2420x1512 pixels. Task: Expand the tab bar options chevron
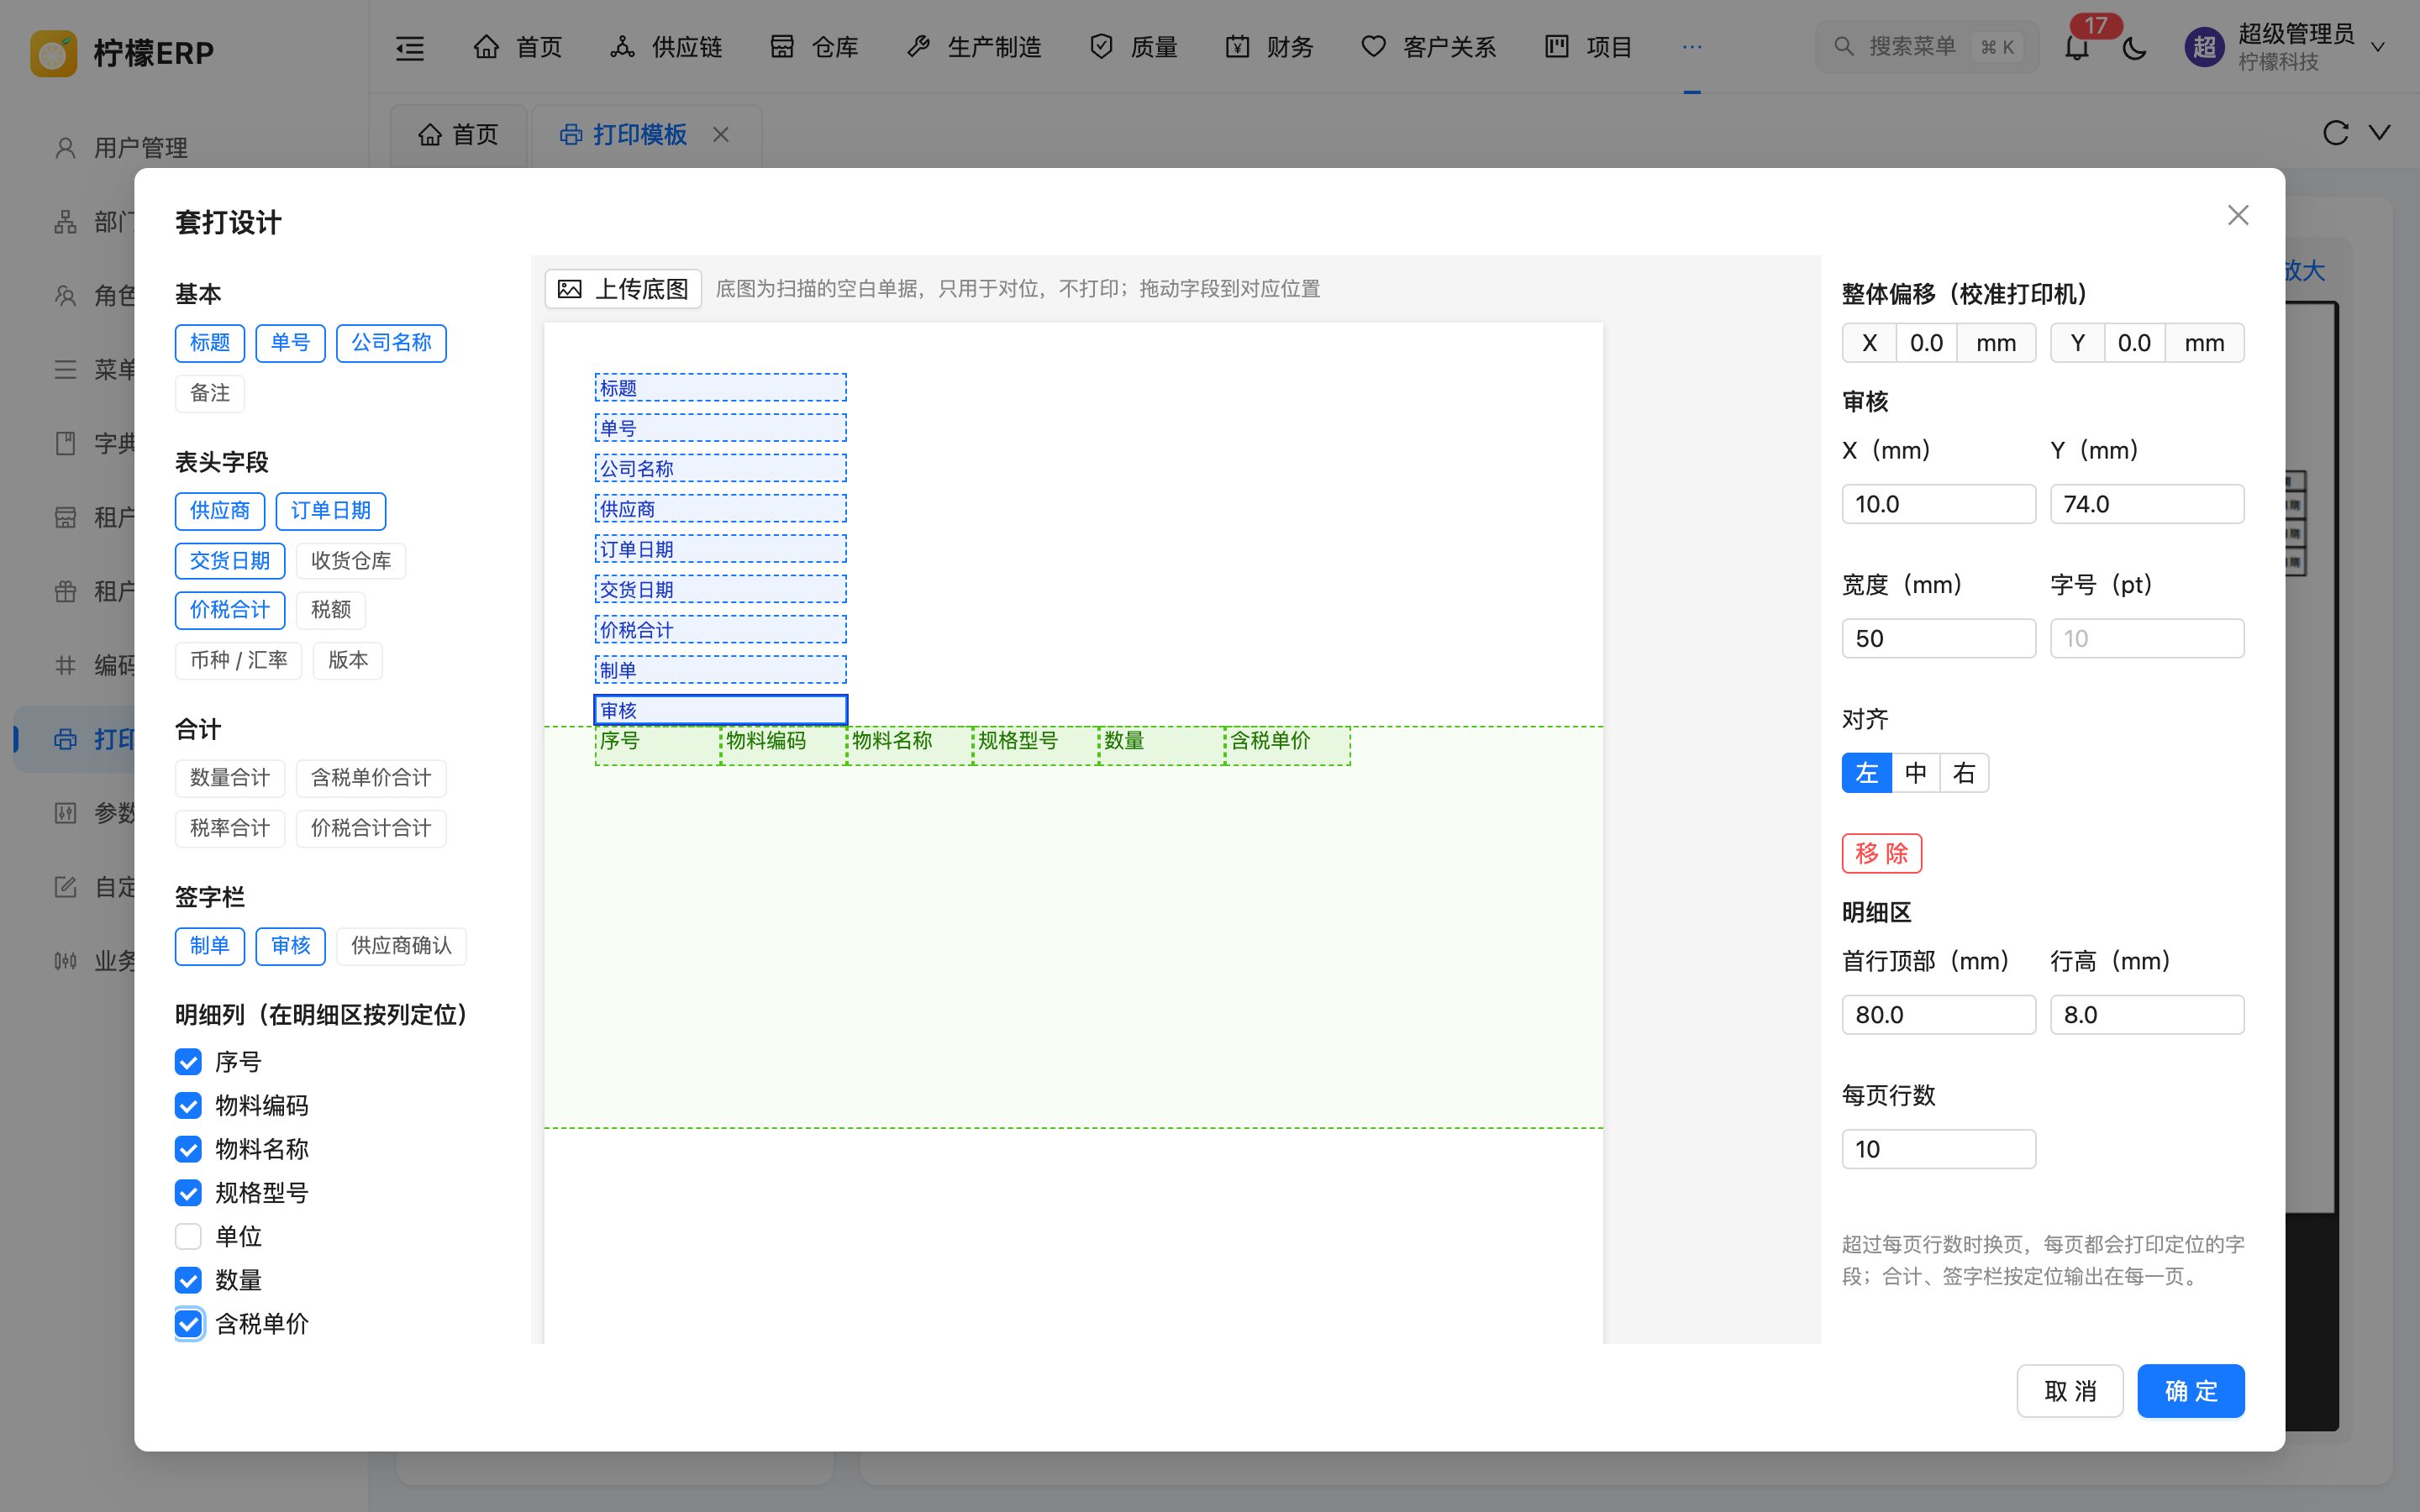click(2380, 132)
